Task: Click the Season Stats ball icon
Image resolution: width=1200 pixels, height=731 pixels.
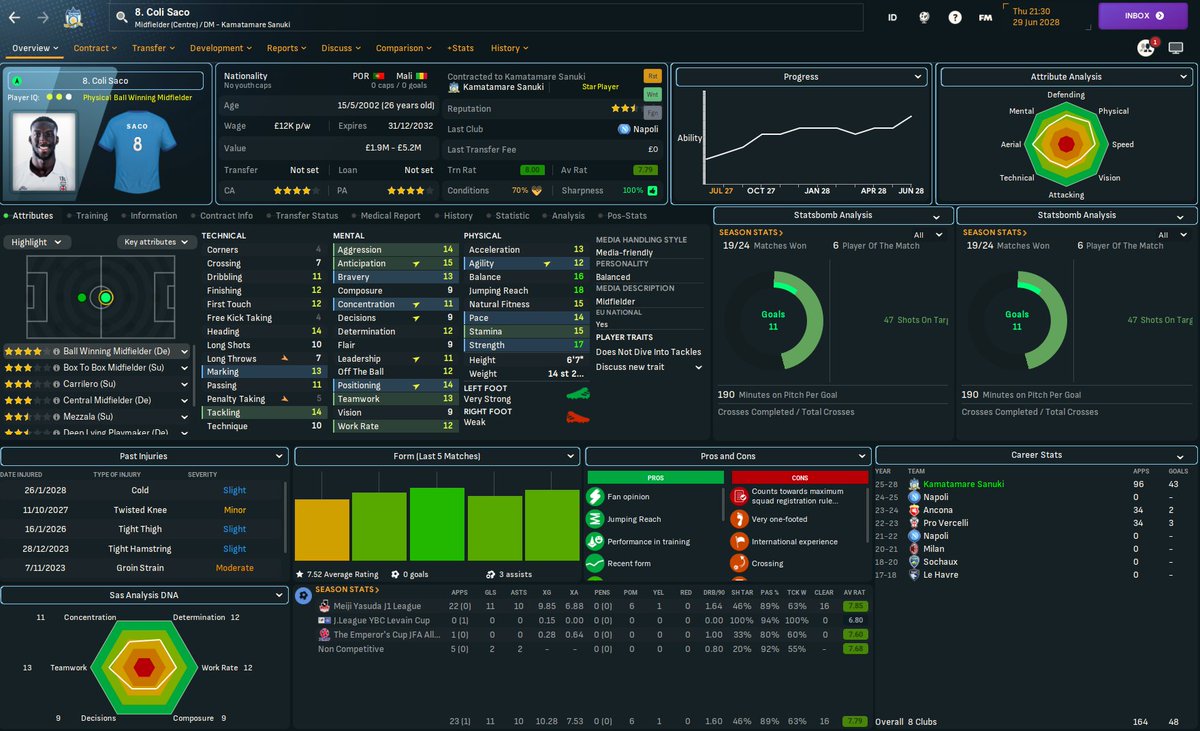Action: pos(304,595)
